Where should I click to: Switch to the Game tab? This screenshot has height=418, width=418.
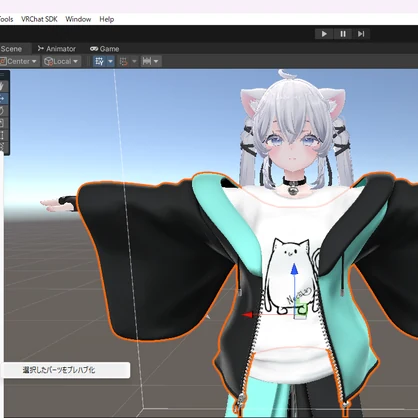tap(105, 49)
